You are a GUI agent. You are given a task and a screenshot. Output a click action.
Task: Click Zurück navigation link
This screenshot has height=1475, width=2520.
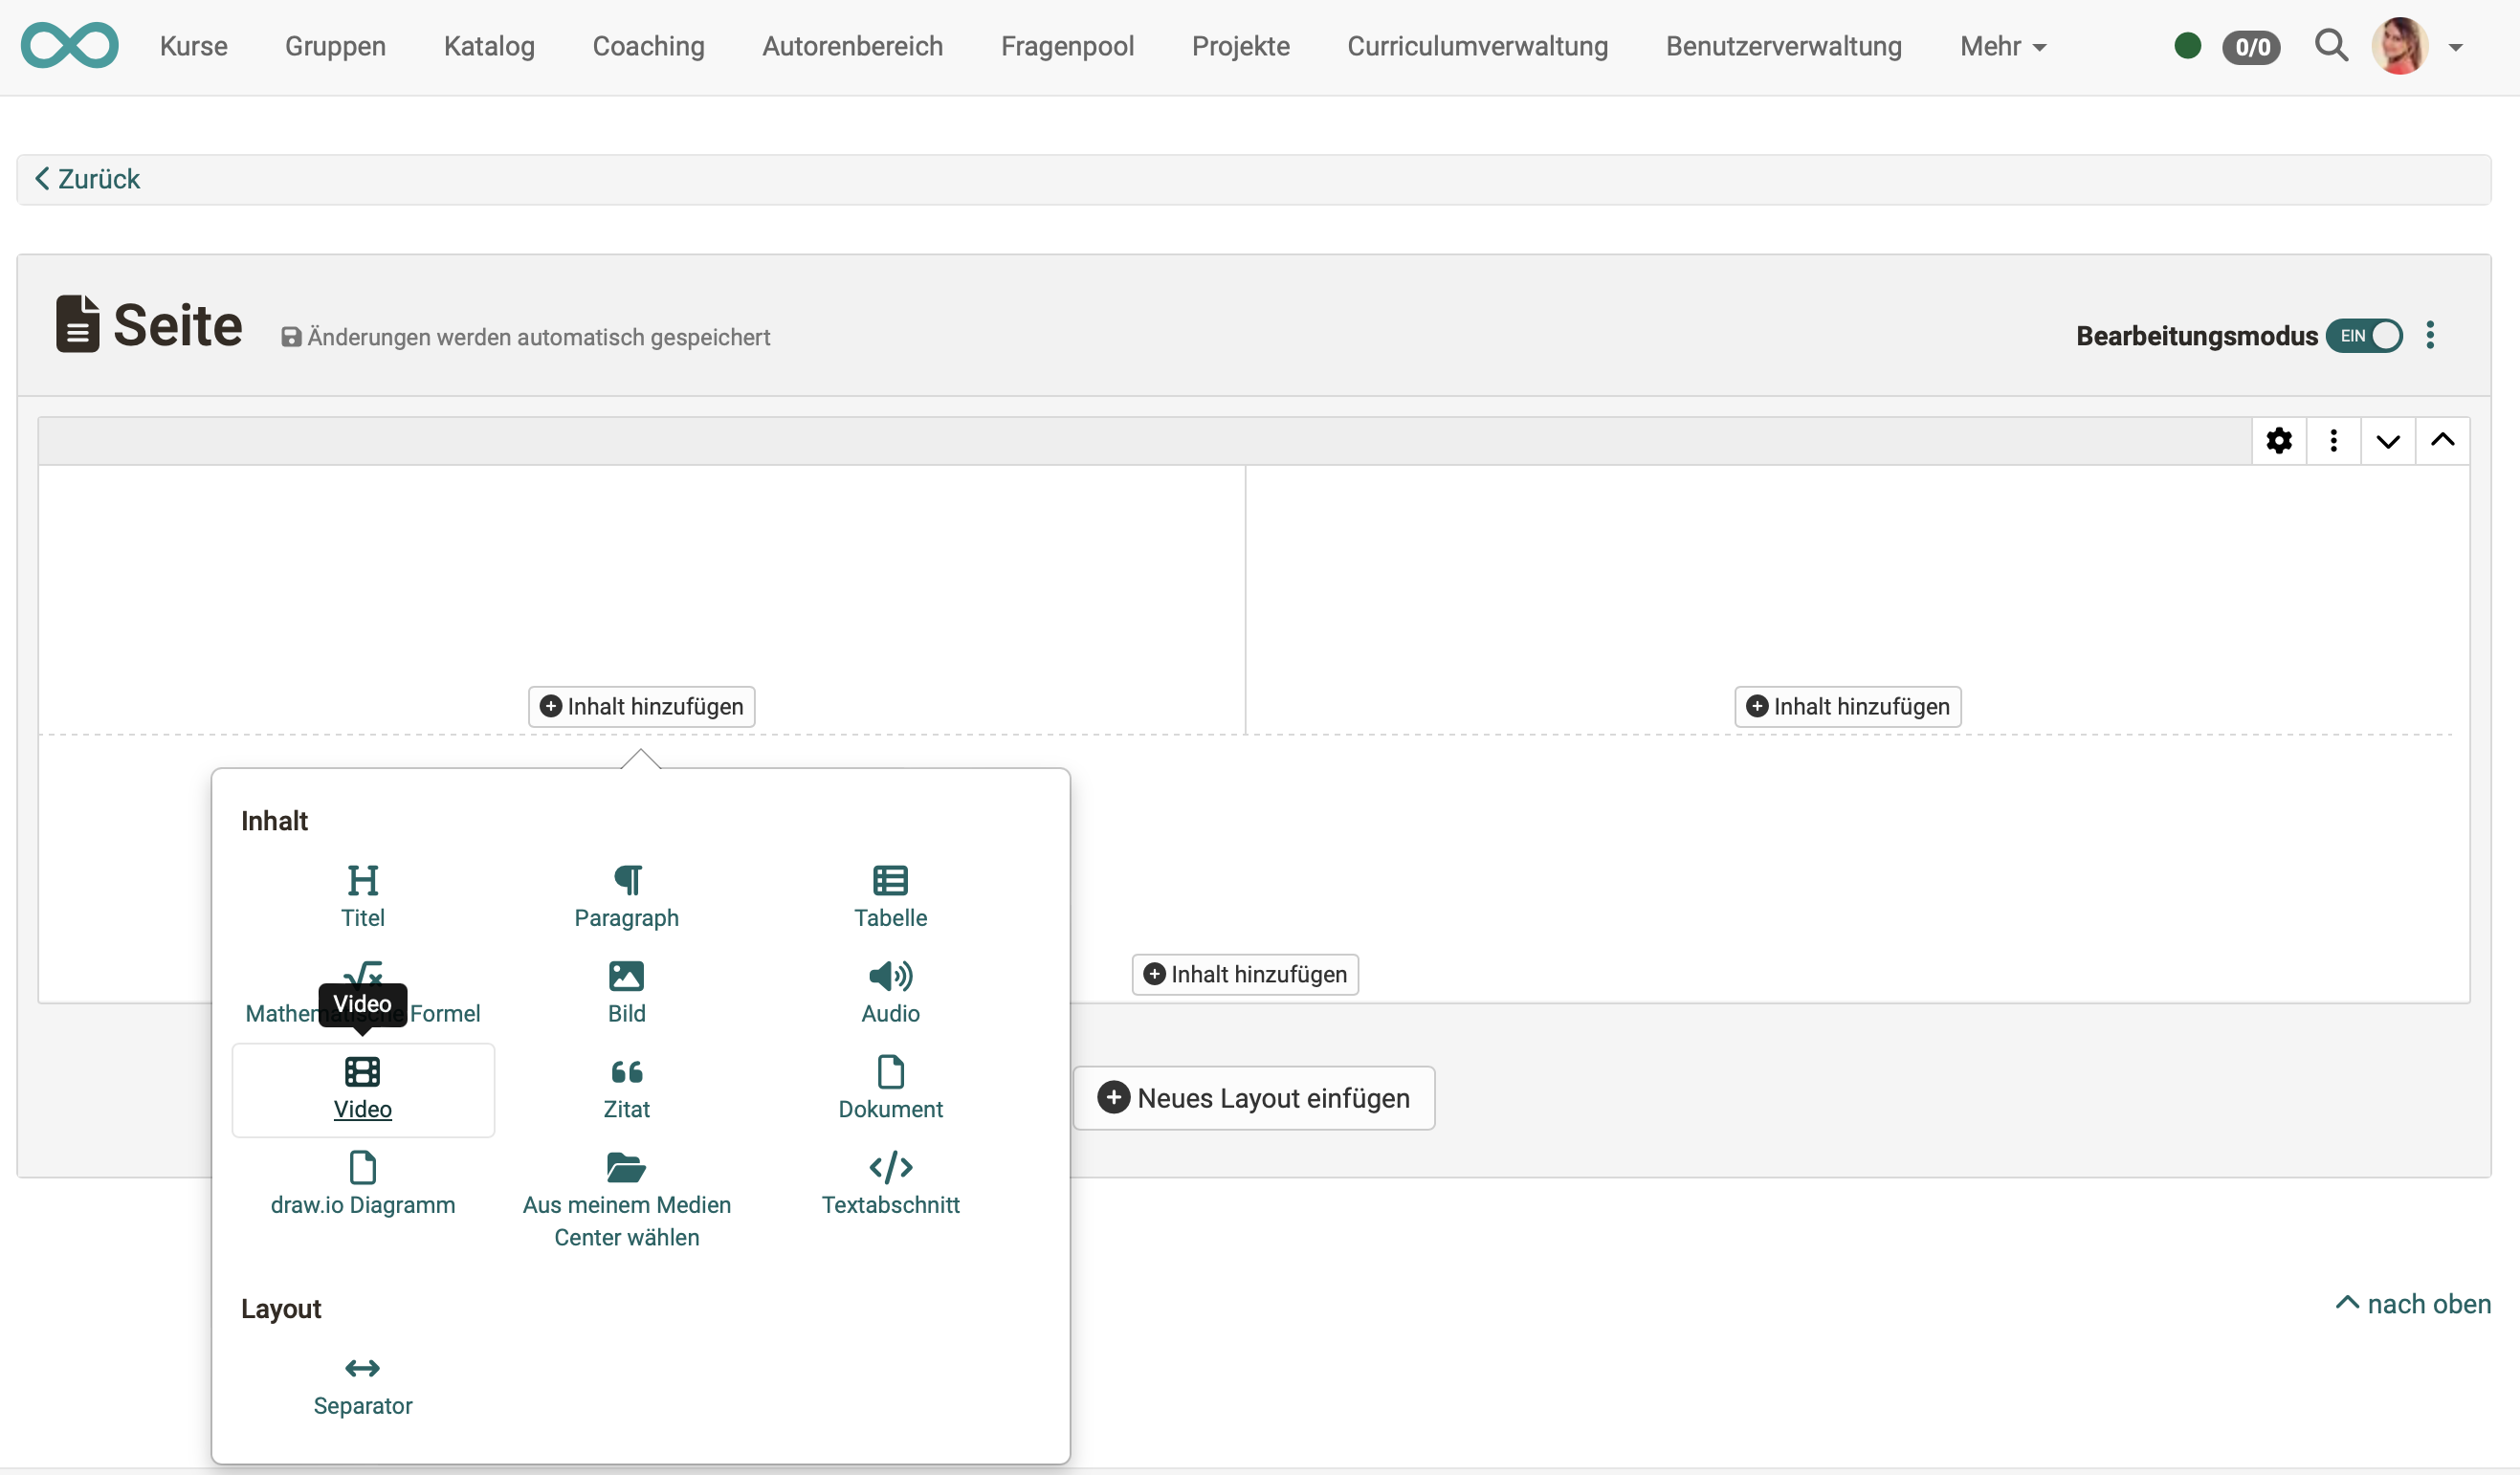[x=84, y=177]
